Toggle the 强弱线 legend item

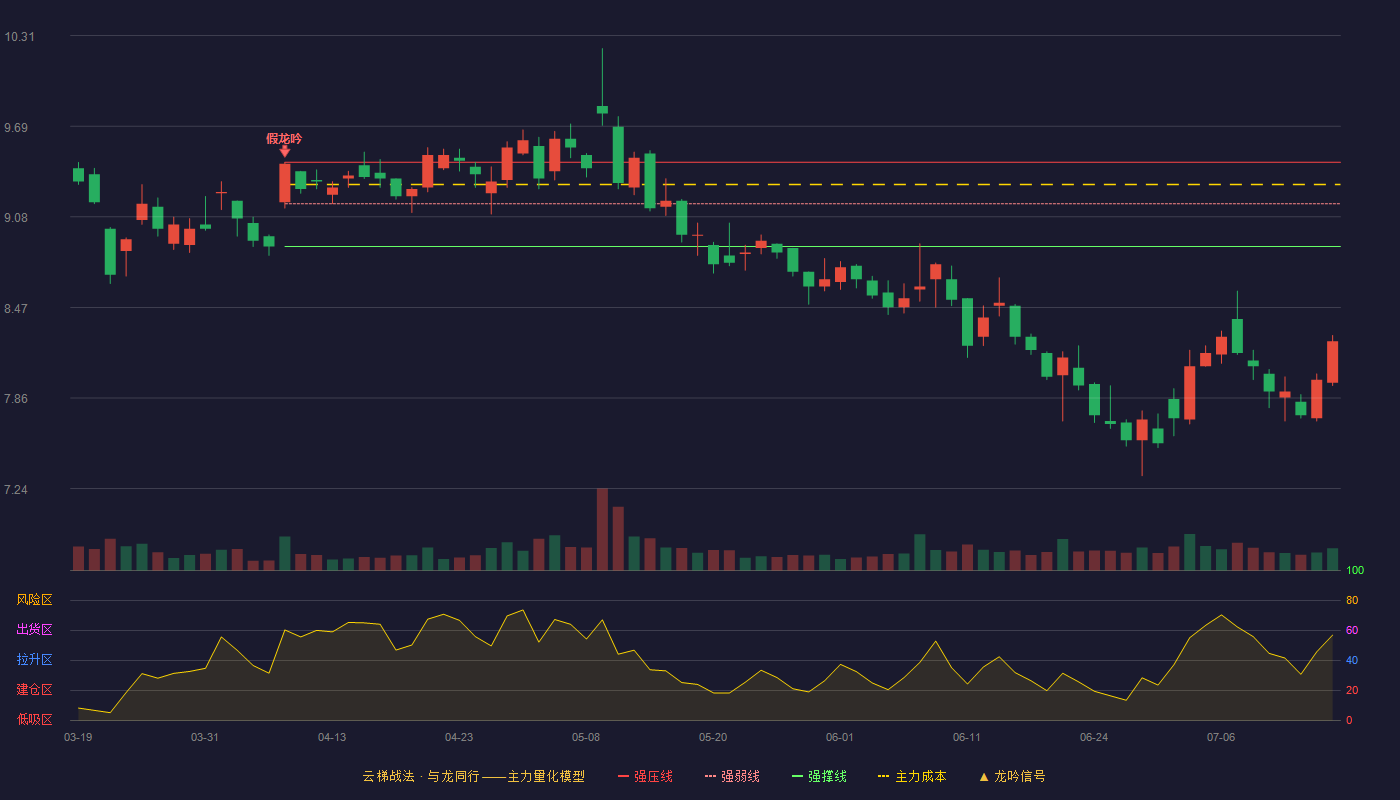[x=732, y=776]
